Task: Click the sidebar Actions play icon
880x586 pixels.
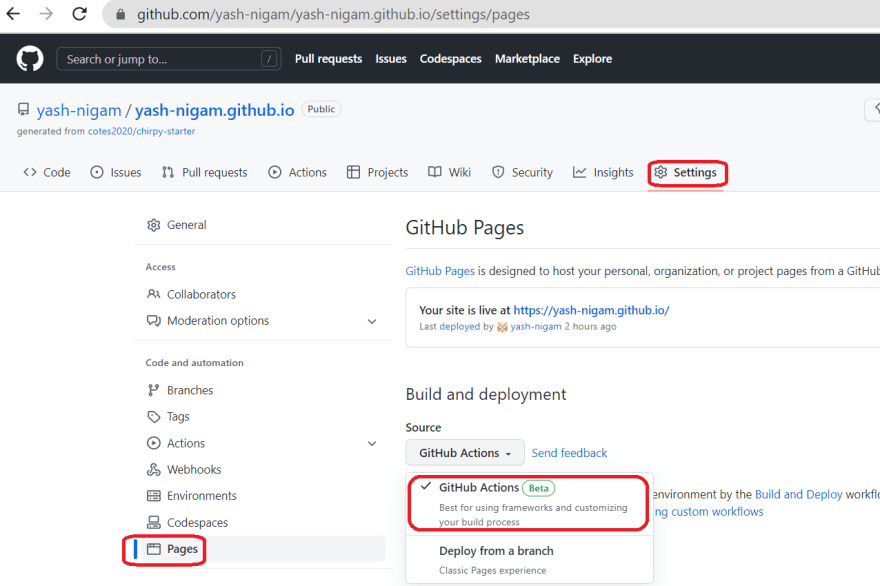Action: click(x=153, y=443)
